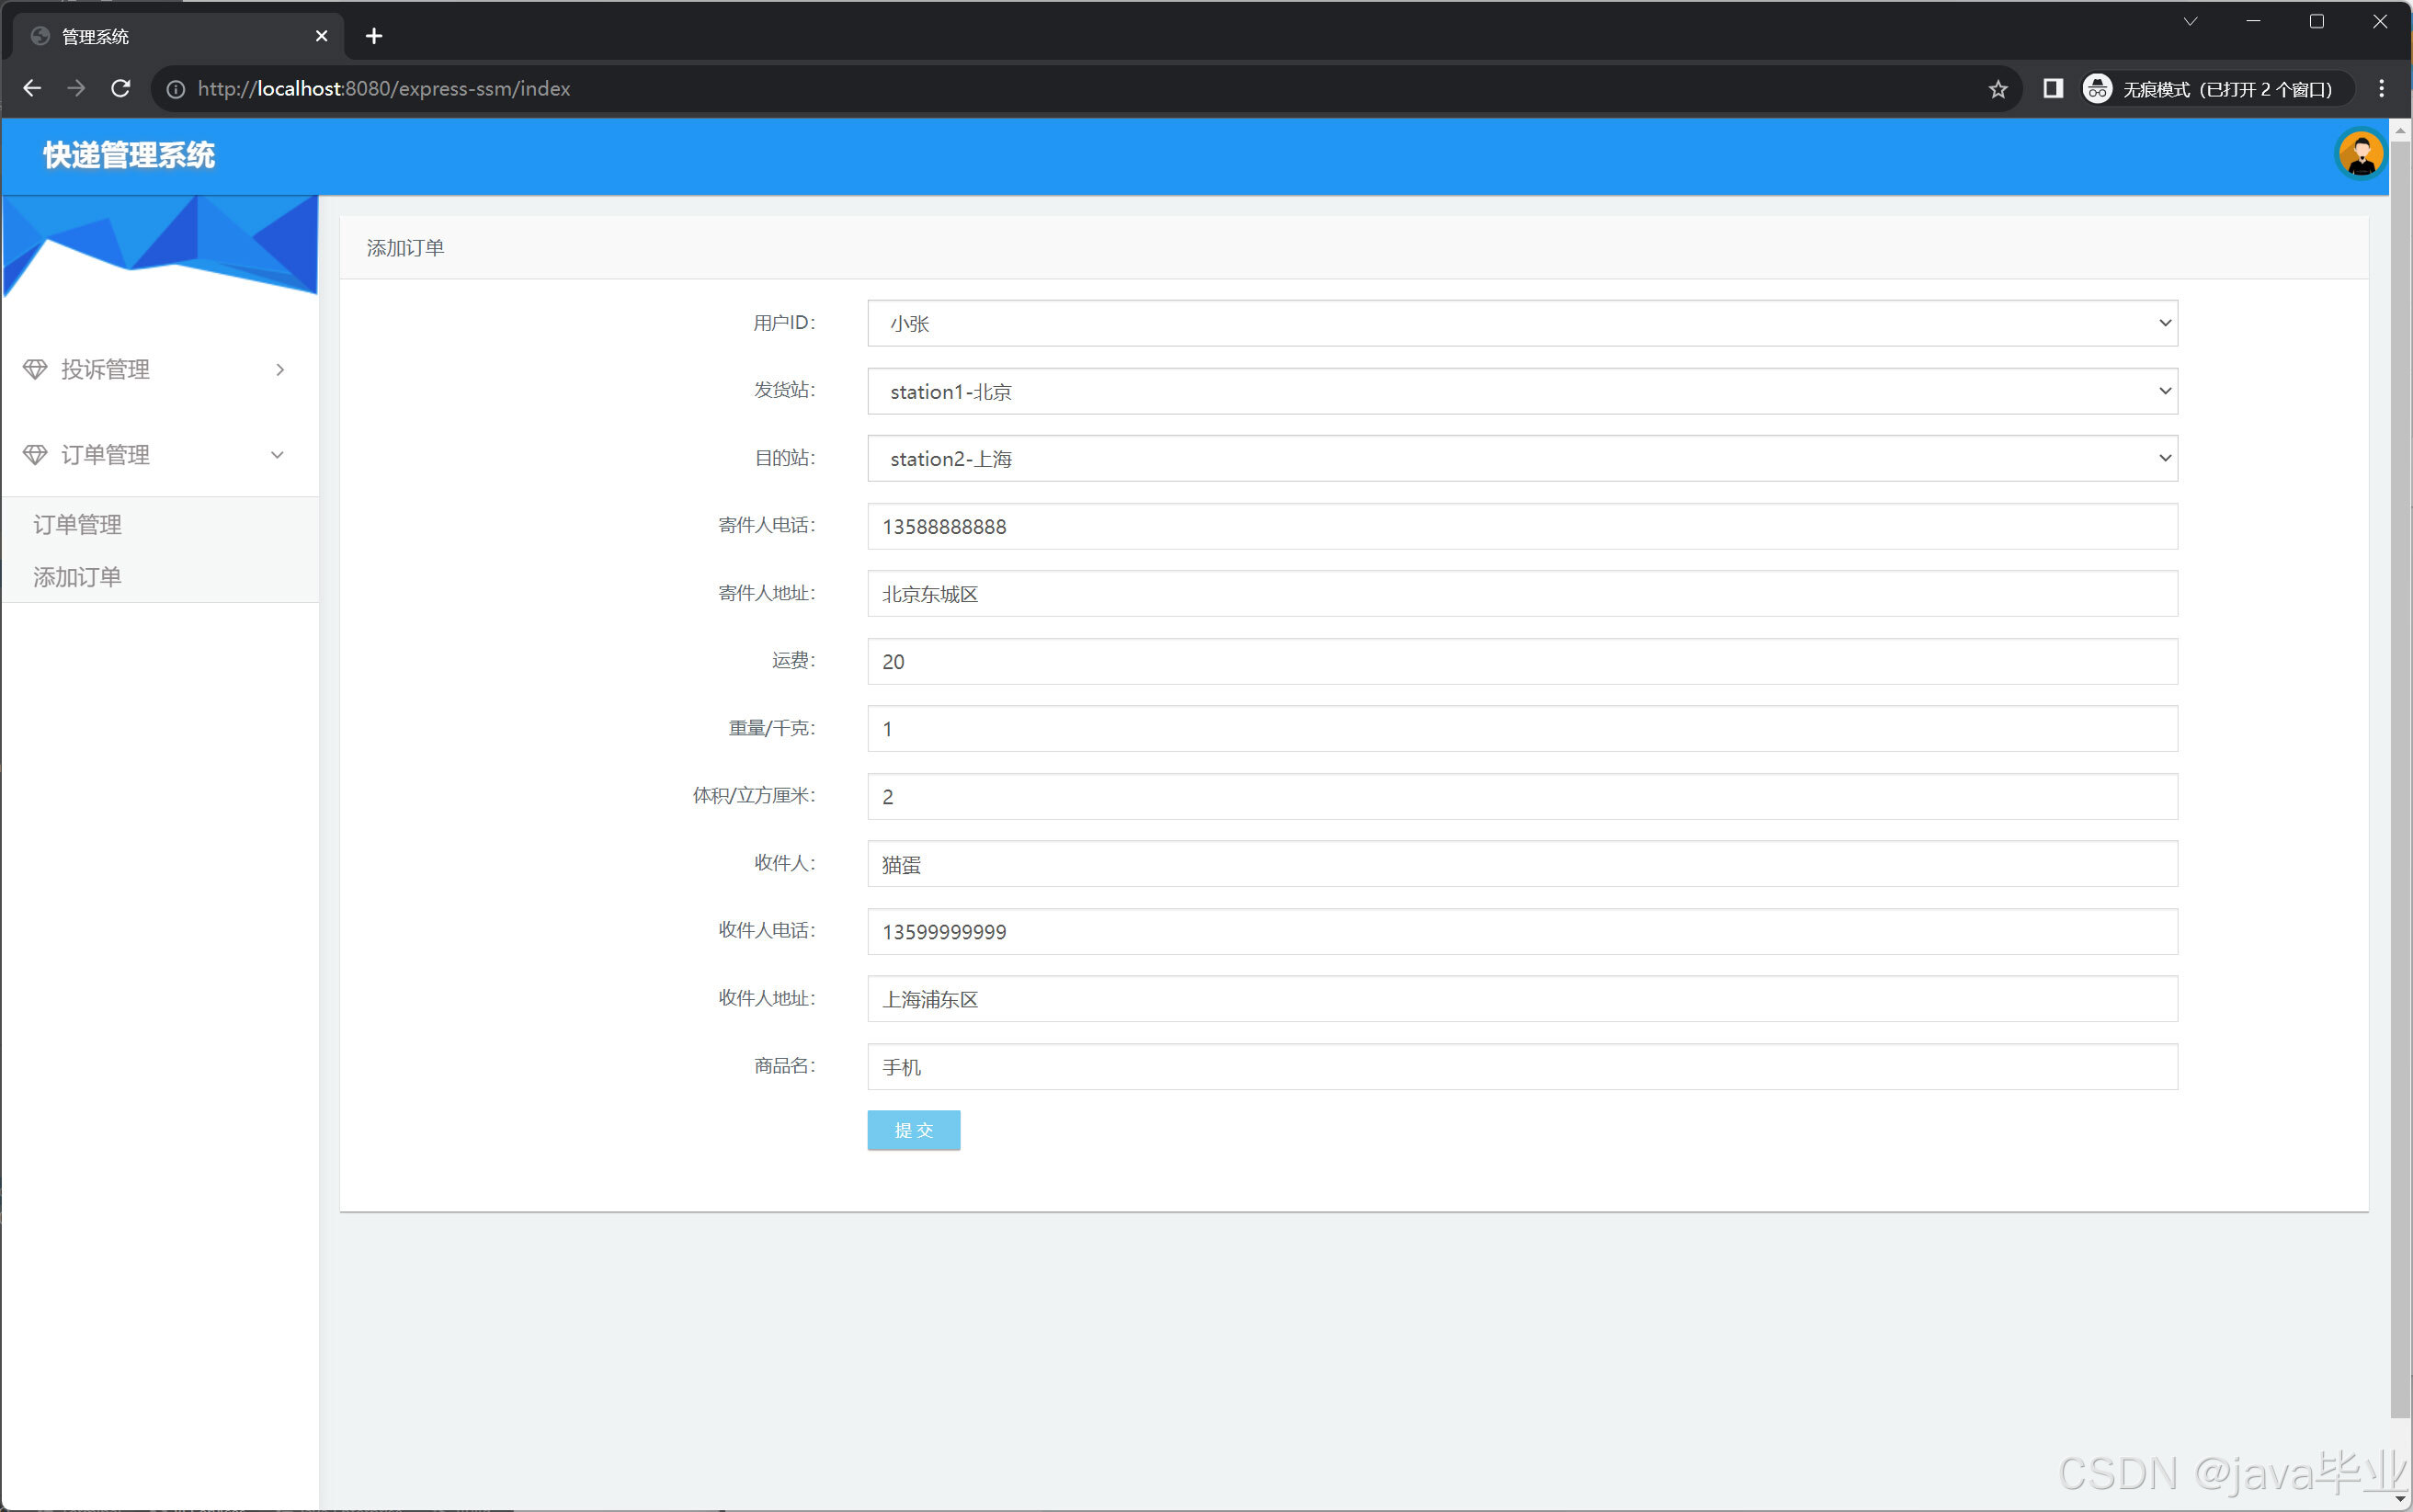
Task: Focus the 体积/立方厘米 input field
Action: point(1522,796)
